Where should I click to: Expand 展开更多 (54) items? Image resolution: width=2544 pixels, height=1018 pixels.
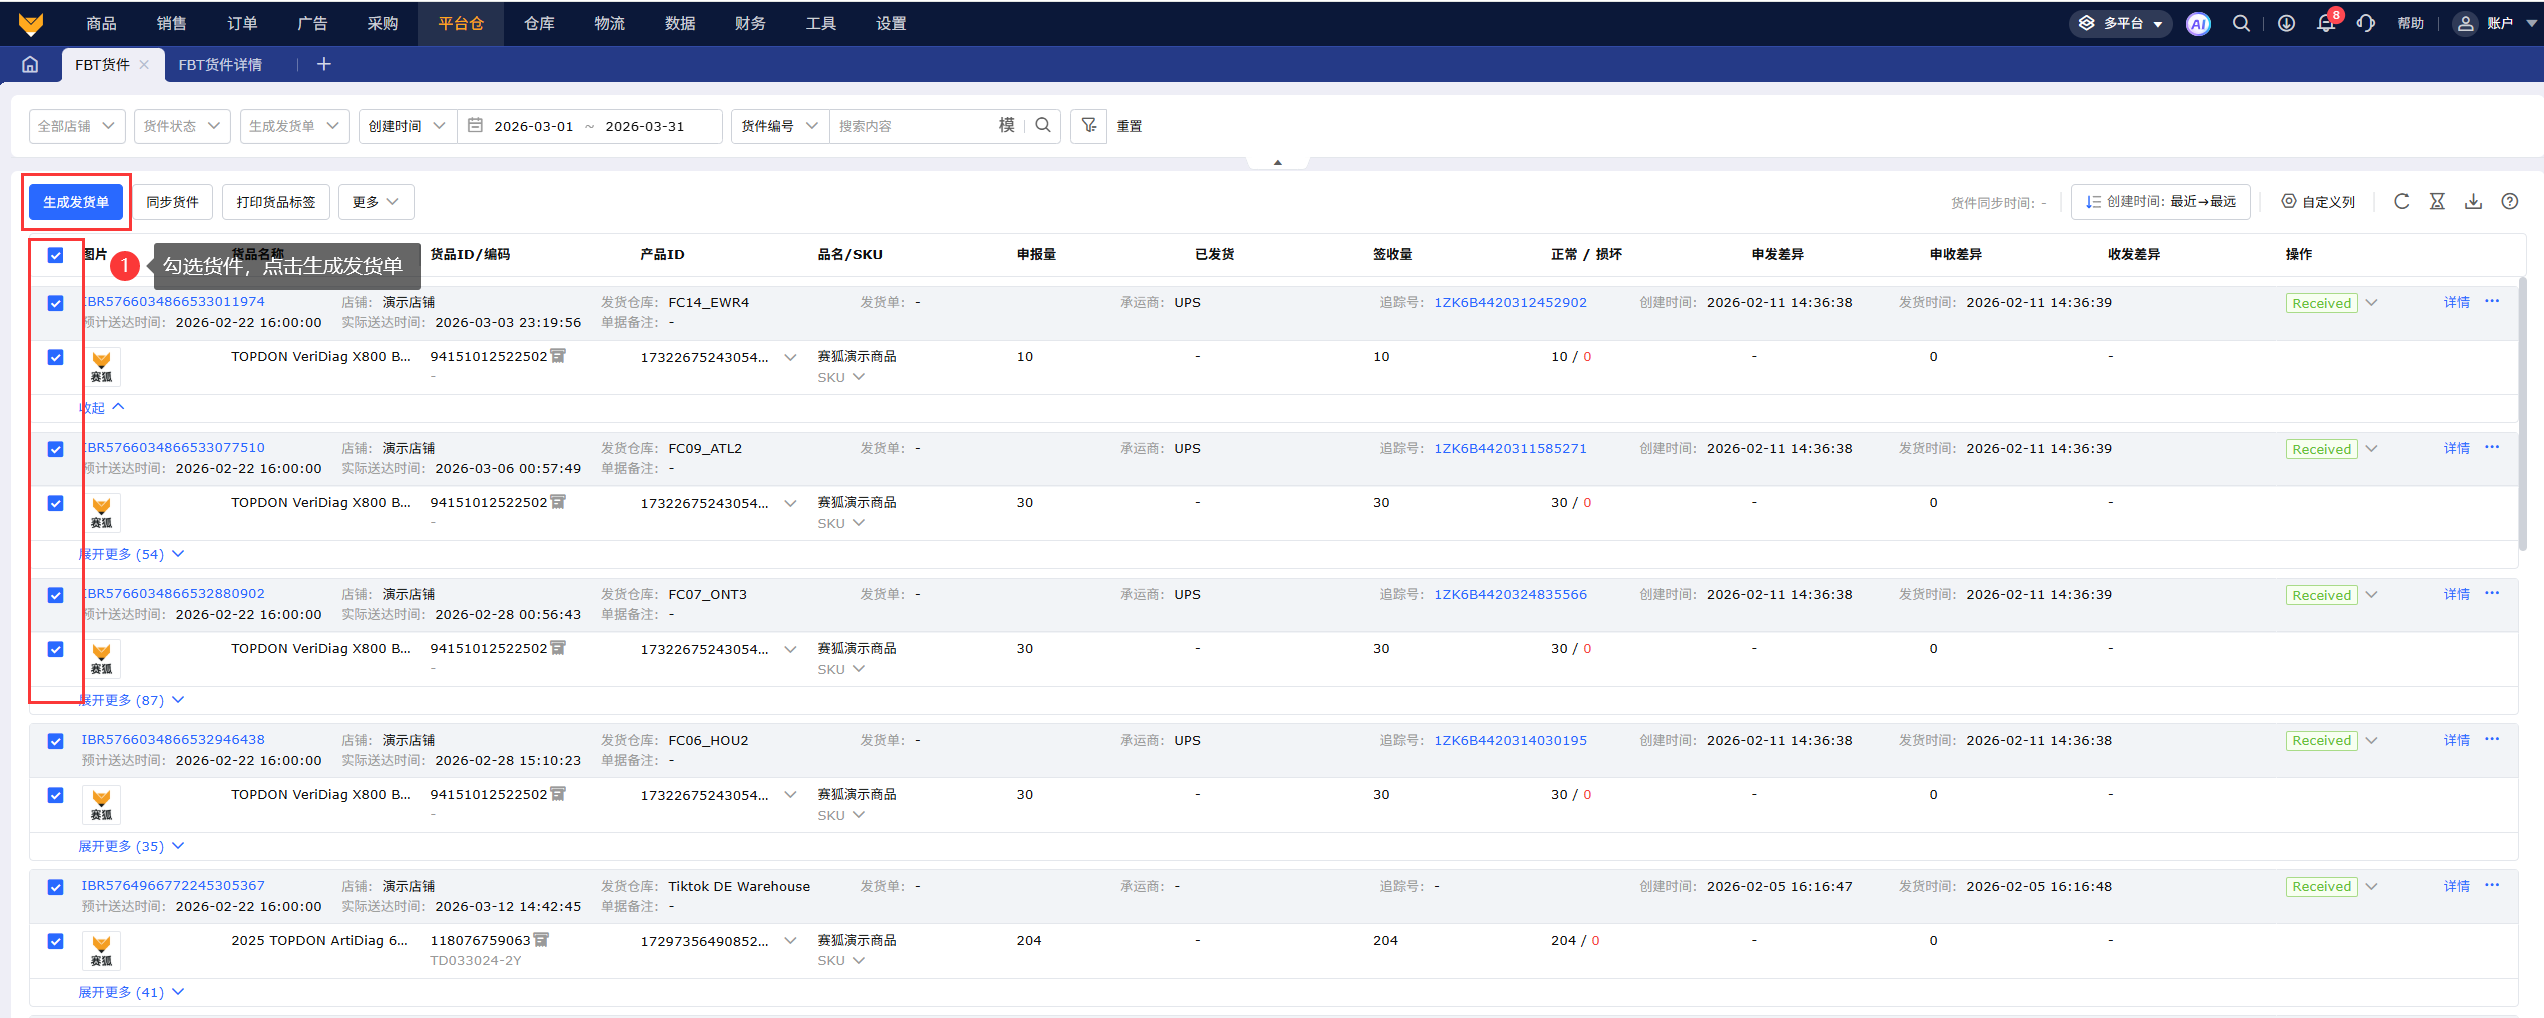point(131,554)
